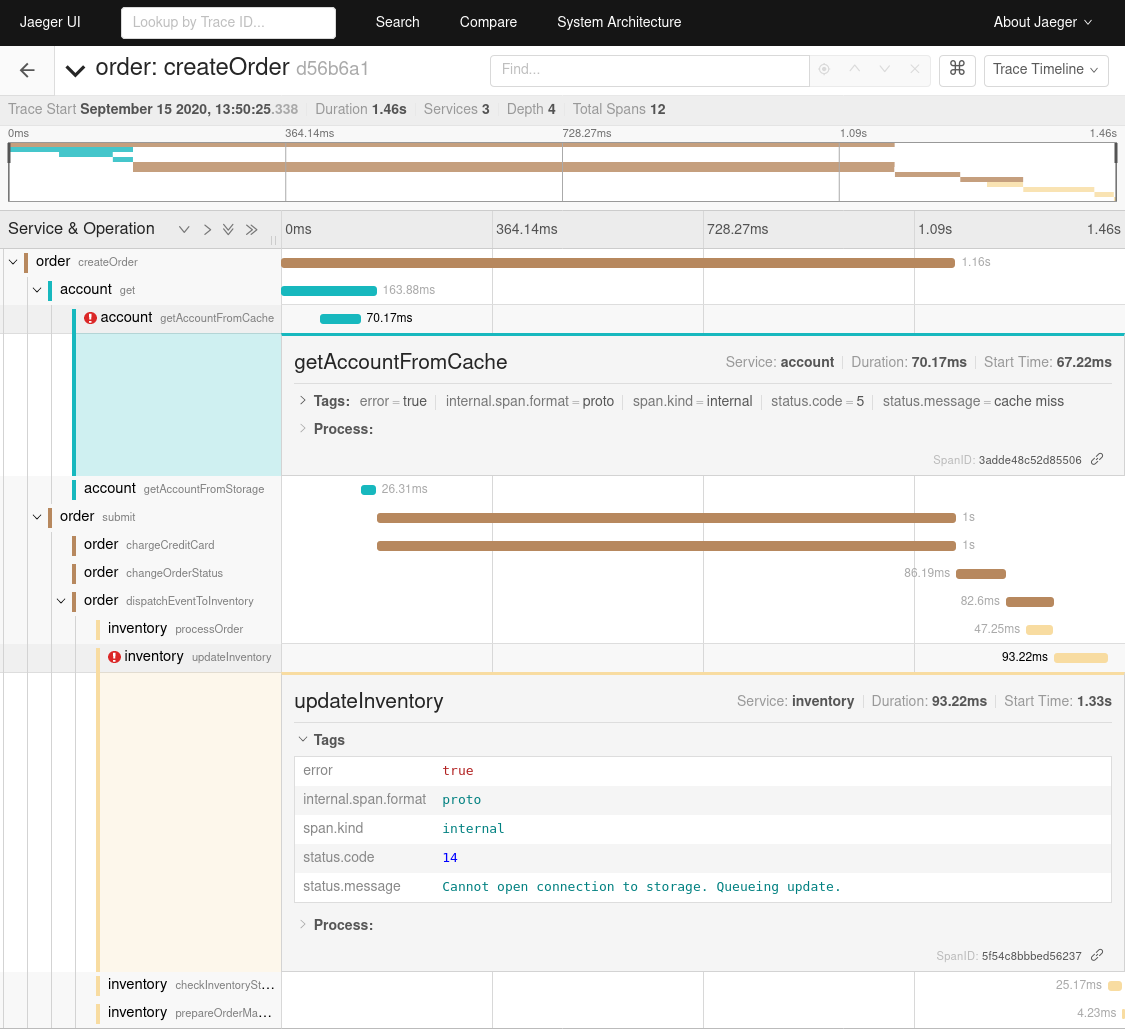This screenshot has height=1029, width=1125.
Task: Expand one level with single down chevron
Action: tap(184, 230)
